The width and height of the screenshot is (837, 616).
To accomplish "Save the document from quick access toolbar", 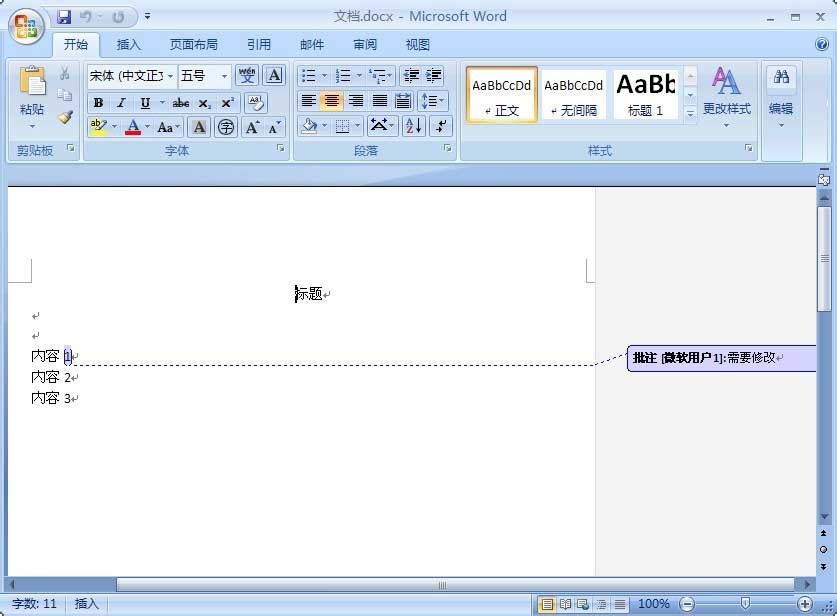I will (x=65, y=17).
